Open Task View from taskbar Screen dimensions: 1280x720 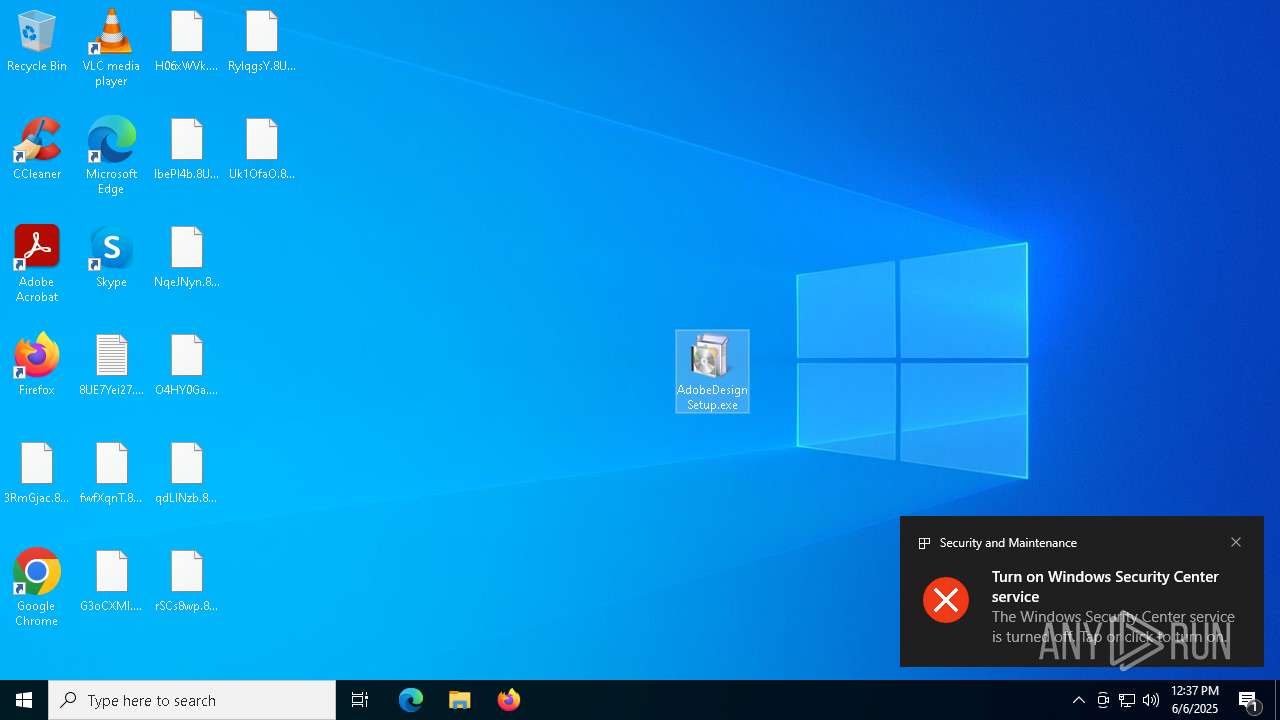click(360, 700)
